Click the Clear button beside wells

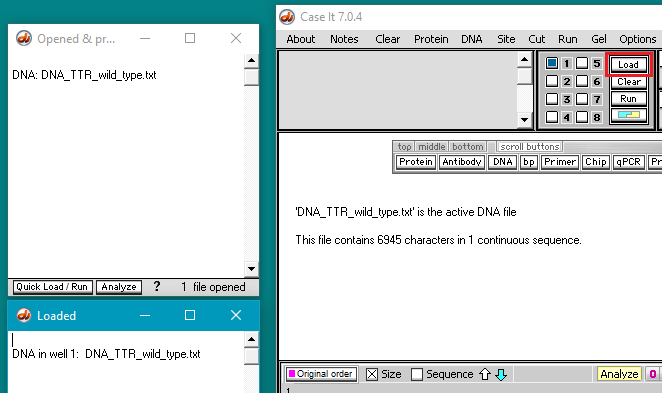tap(629, 81)
